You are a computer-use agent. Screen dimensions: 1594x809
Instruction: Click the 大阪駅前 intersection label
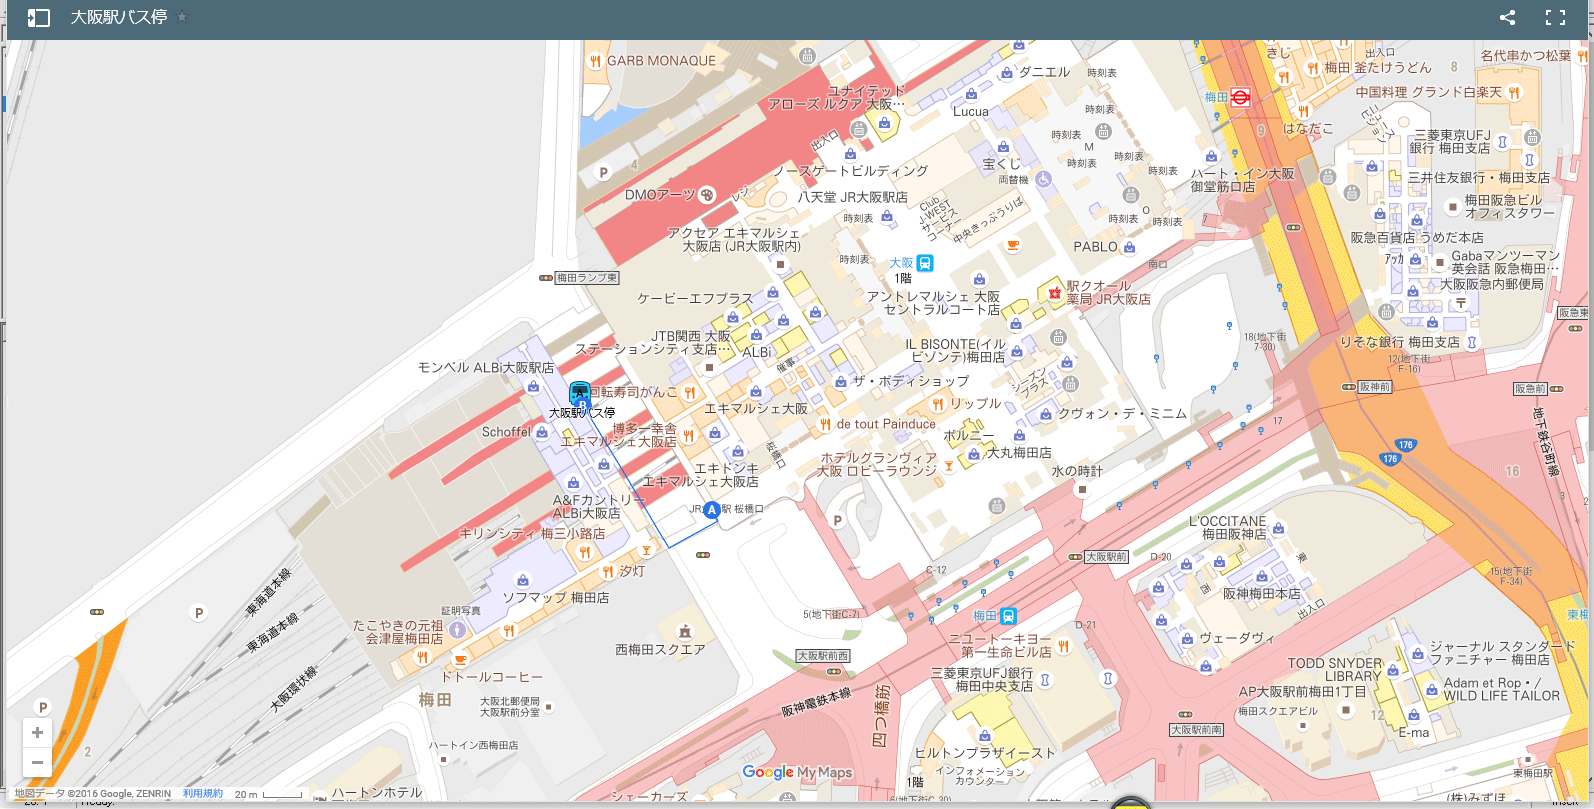(x=1107, y=557)
